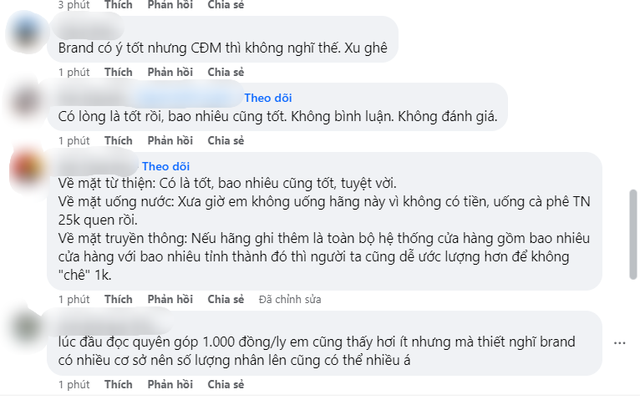Screen dimensions: 640x400
Task: Click Phản hồi under "Có lòng là tốt rồi" comment
Action: (170, 140)
